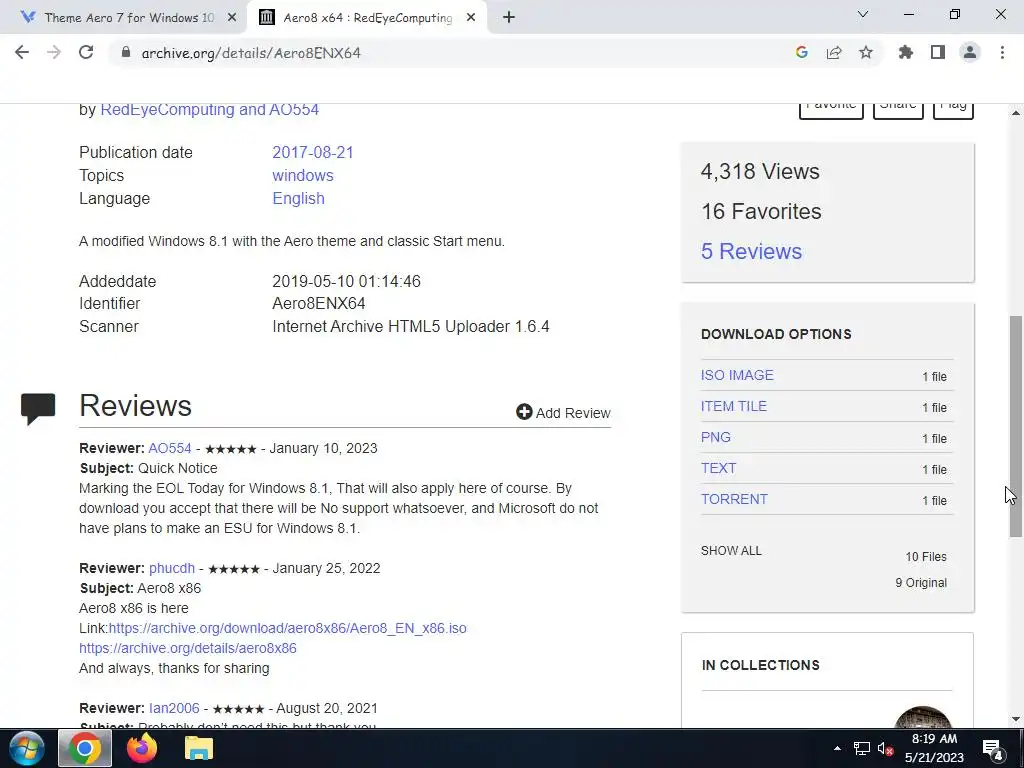View site information lock icon
This screenshot has width=1024, height=768.
coord(126,52)
